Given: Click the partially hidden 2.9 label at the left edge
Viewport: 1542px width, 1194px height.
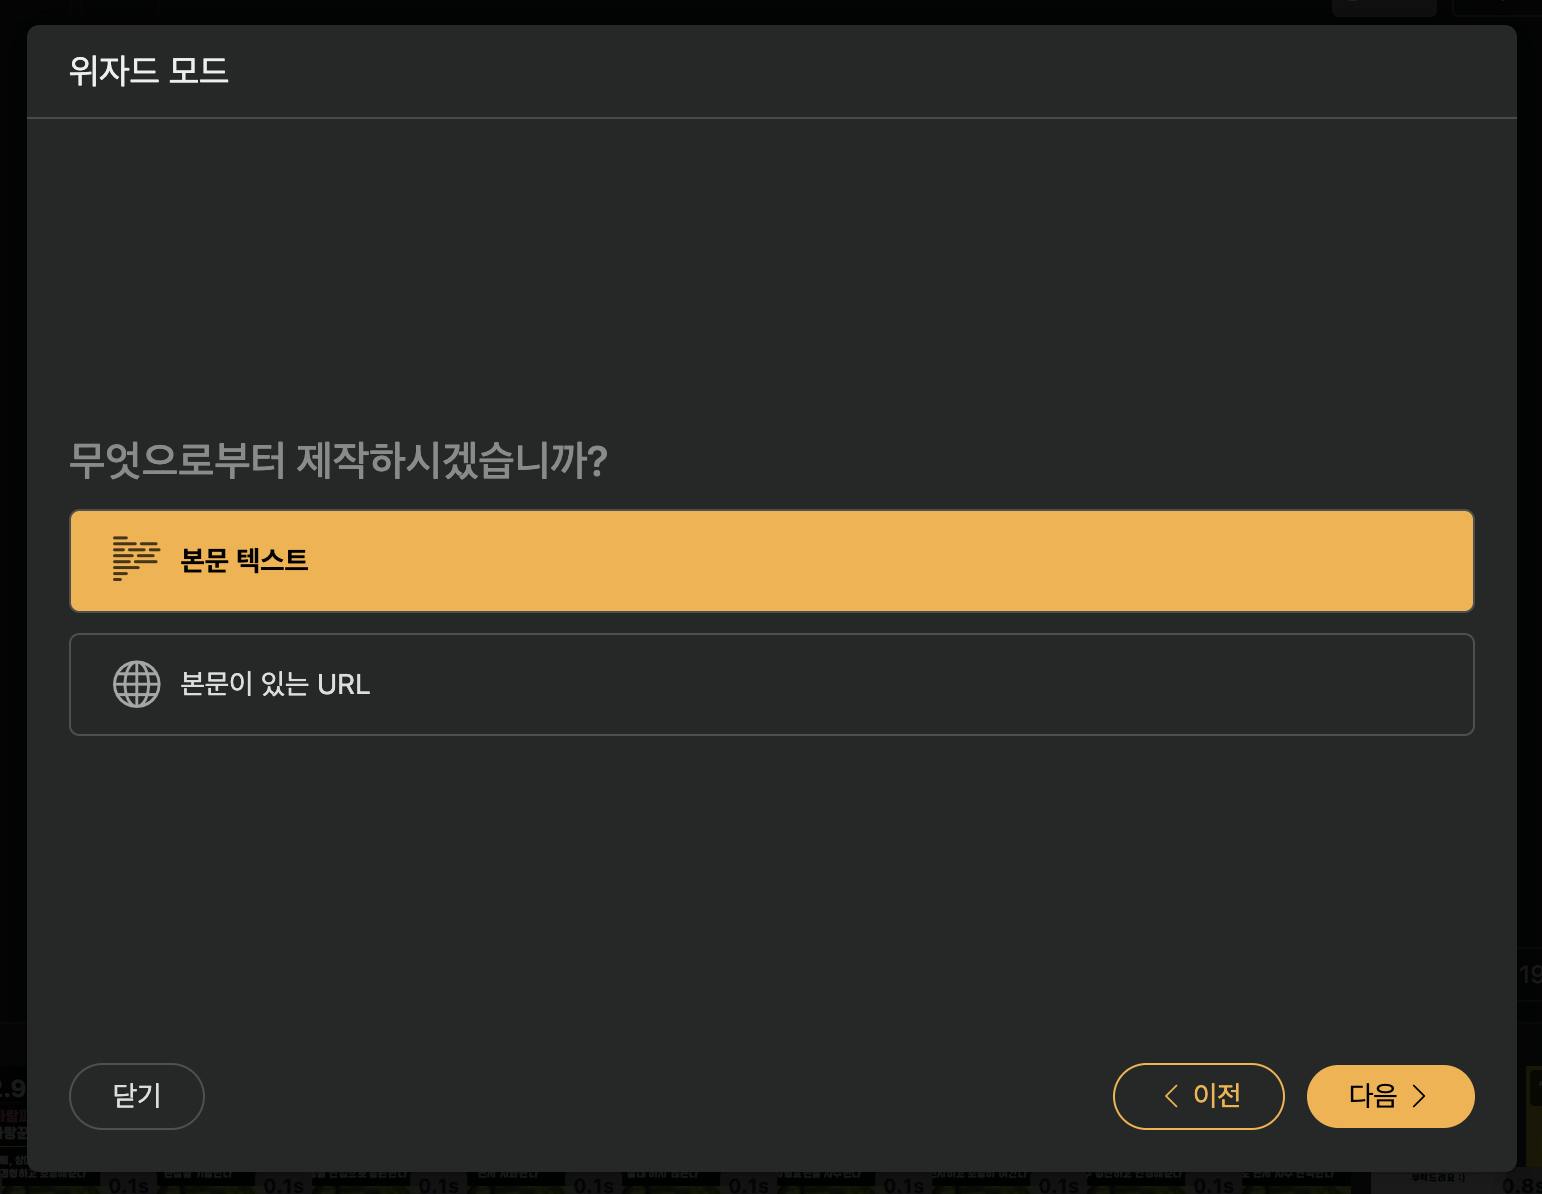Looking at the screenshot, I should 13,1088.
